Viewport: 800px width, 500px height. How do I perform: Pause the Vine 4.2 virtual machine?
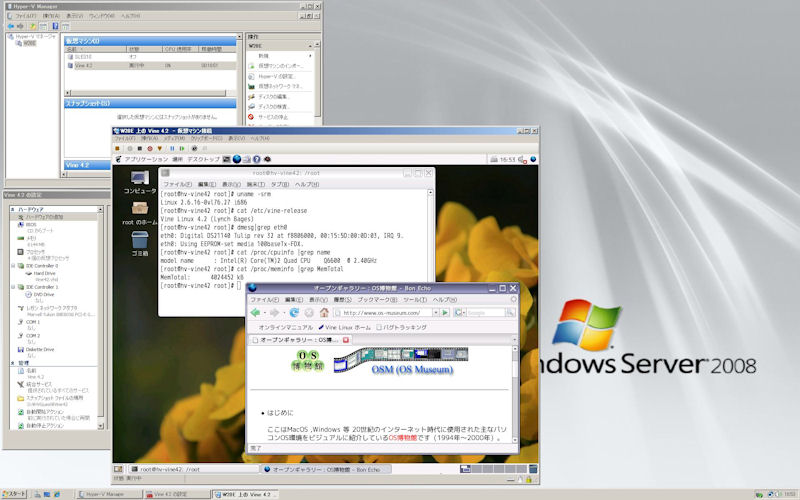click(172, 148)
